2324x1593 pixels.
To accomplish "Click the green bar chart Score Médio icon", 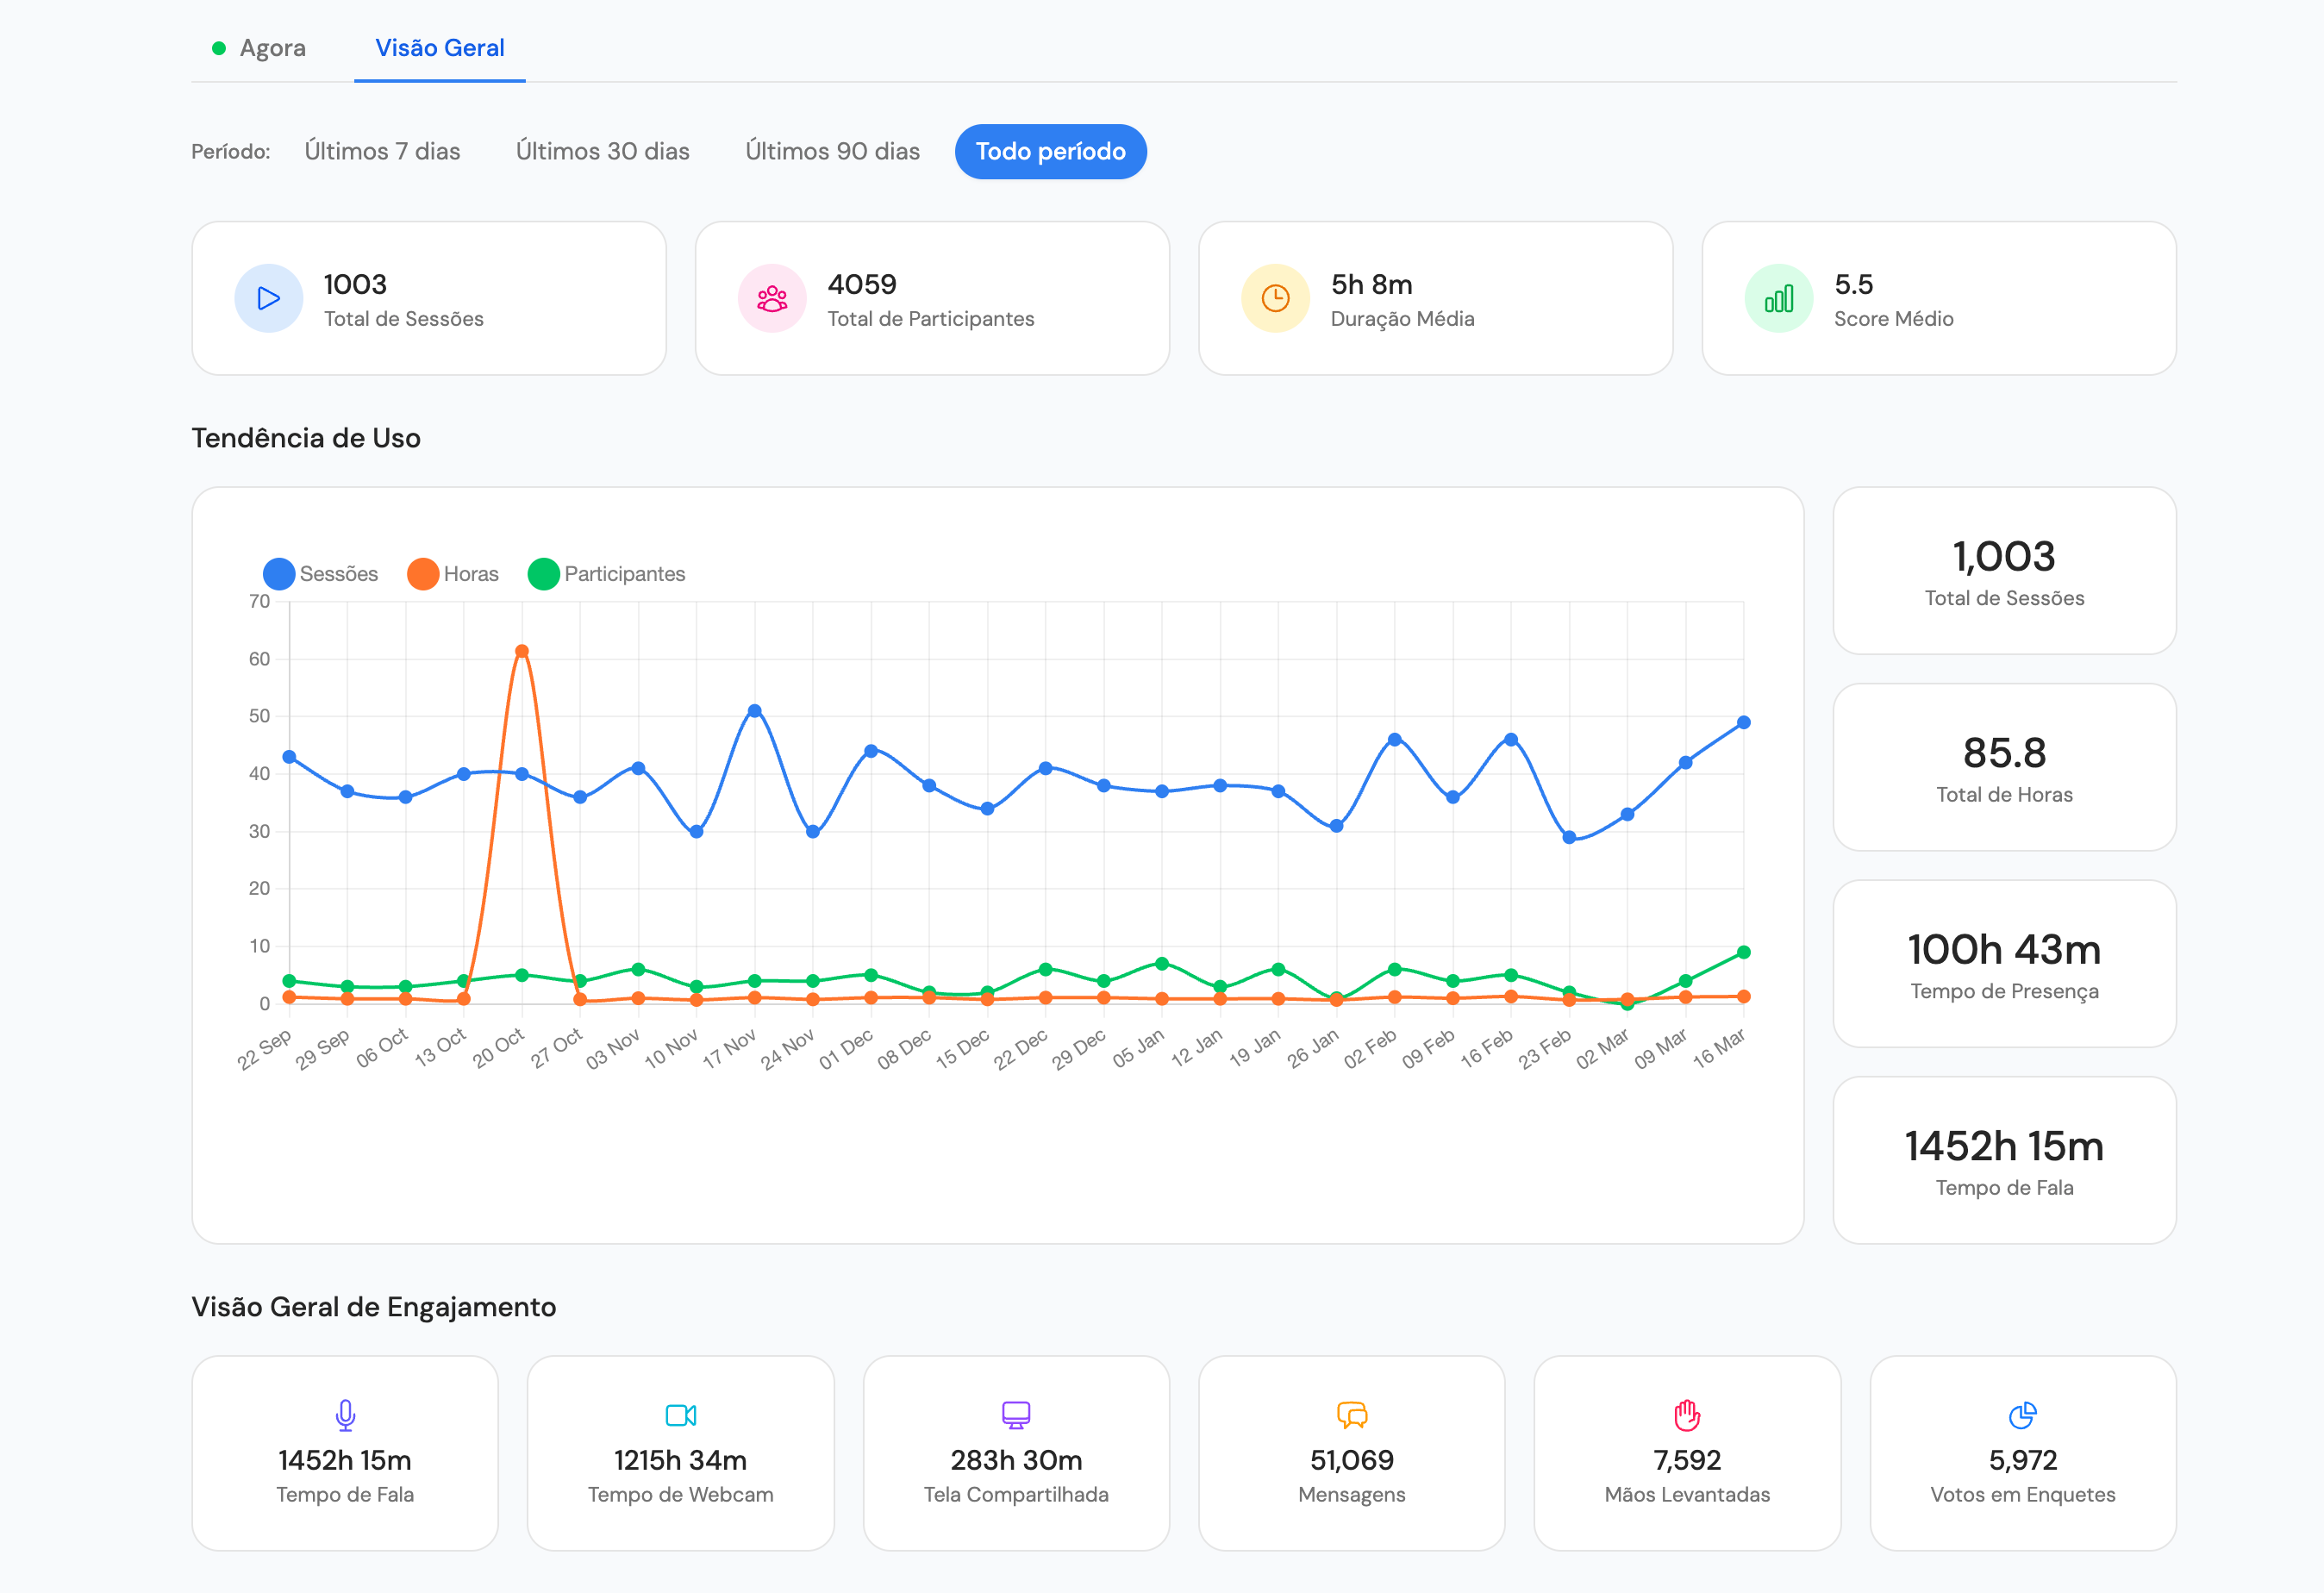I will 1778,298.
